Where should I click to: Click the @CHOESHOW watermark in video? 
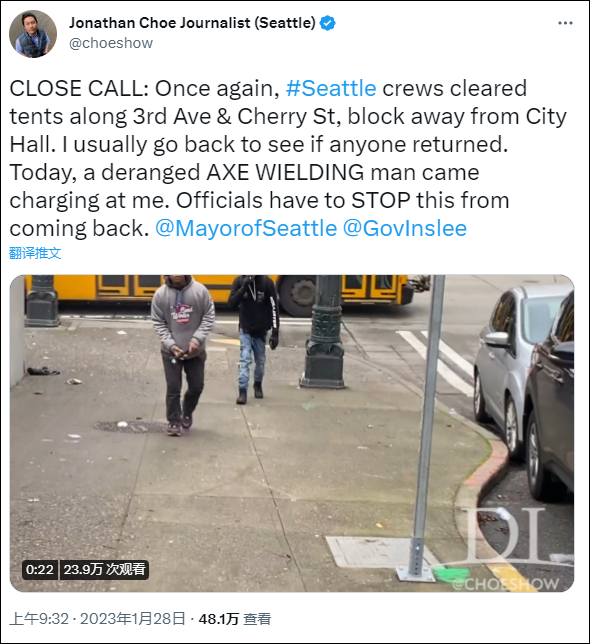click(x=505, y=584)
